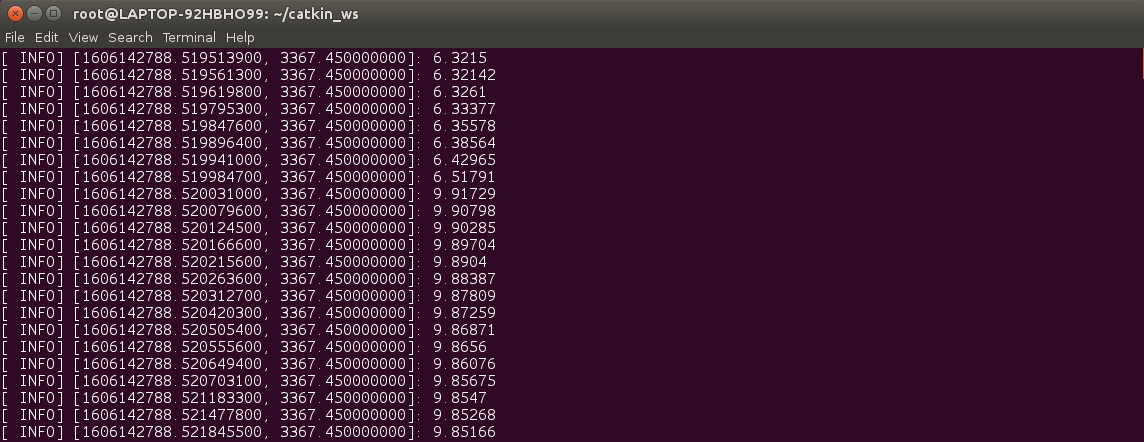The width and height of the screenshot is (1144, 442).
Task: Click the log value 6.3215
Action: (x=460, y=58)
